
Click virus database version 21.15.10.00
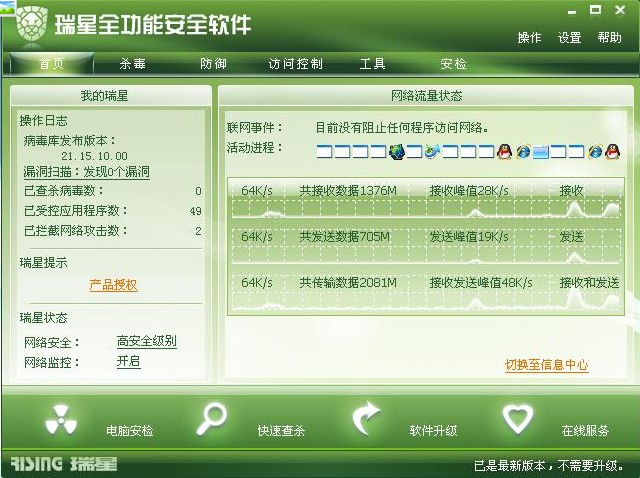[x=94, y=156]
